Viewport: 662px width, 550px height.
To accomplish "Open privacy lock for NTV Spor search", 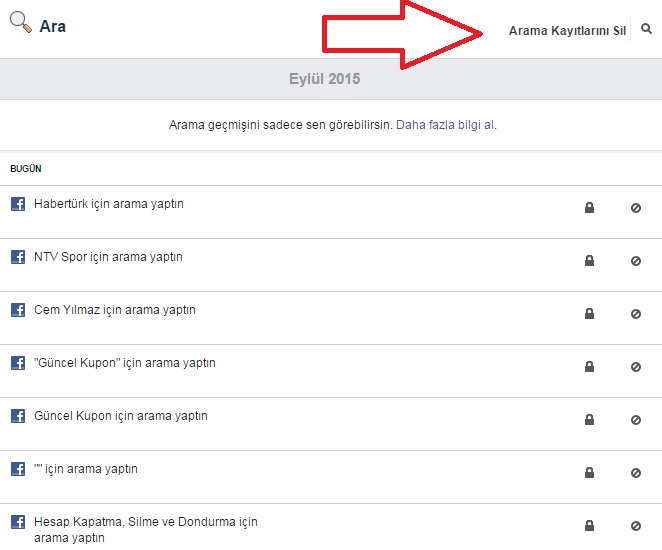I will (589, 261).
